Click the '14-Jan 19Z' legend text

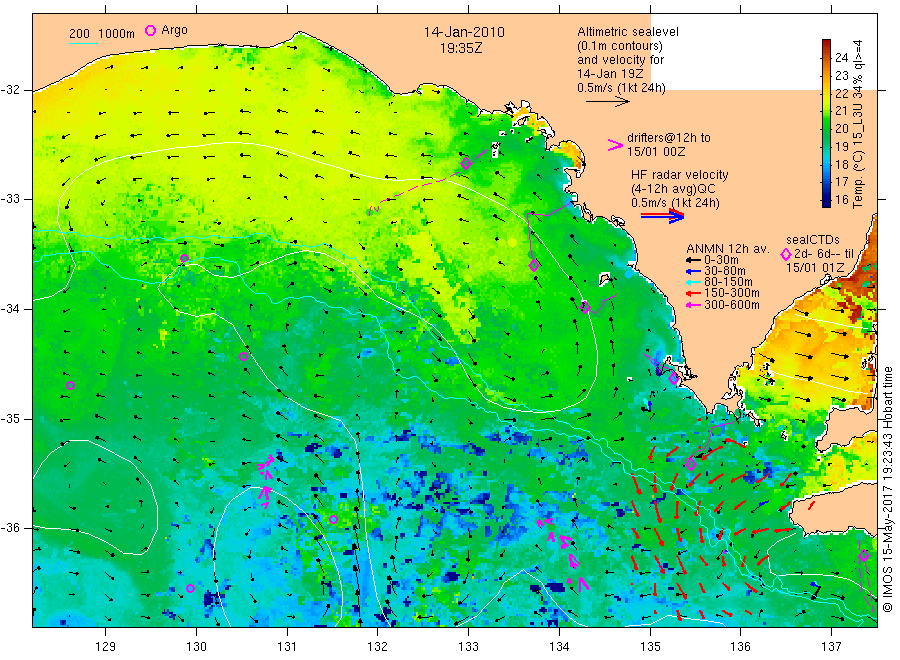(610, 74)
